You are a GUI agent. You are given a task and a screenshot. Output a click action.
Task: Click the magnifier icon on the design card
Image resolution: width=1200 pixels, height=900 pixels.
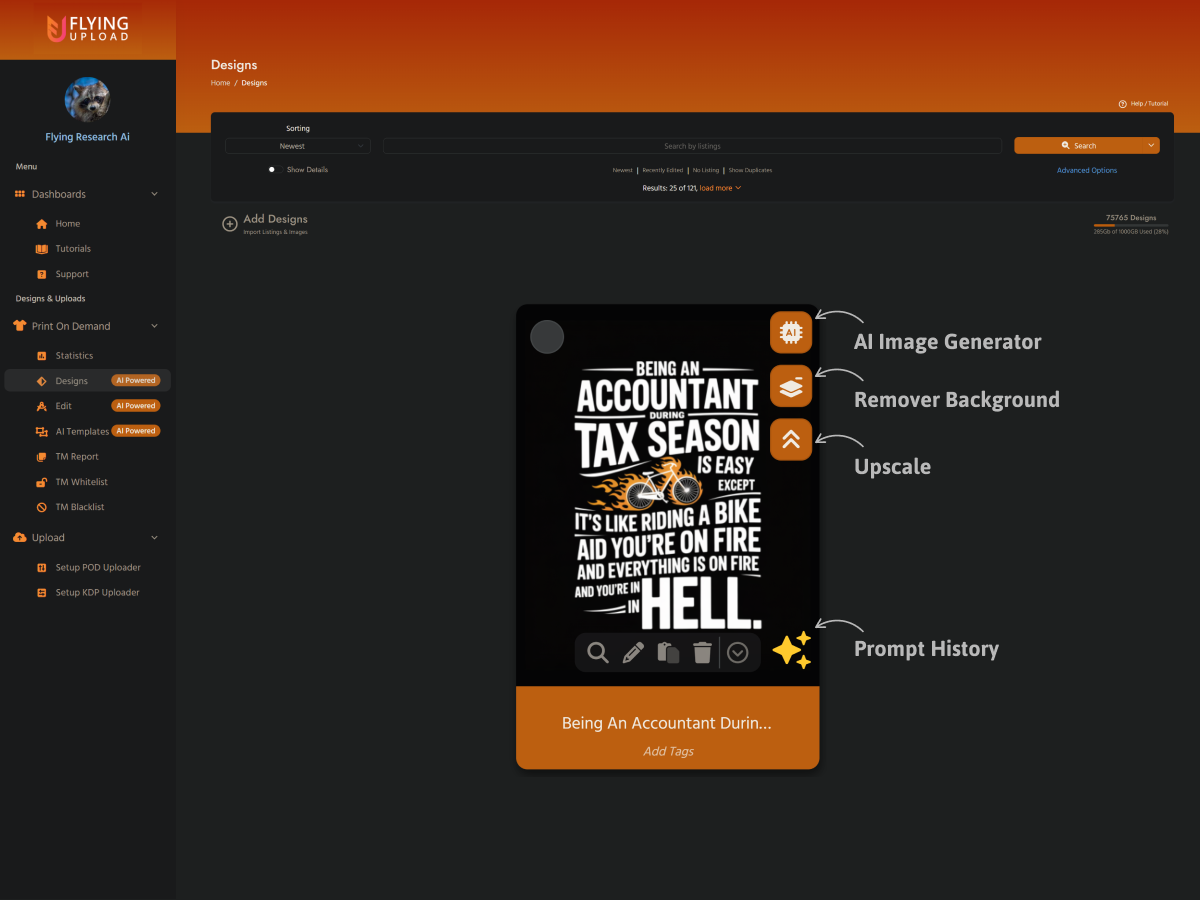(x=598, y=653)
